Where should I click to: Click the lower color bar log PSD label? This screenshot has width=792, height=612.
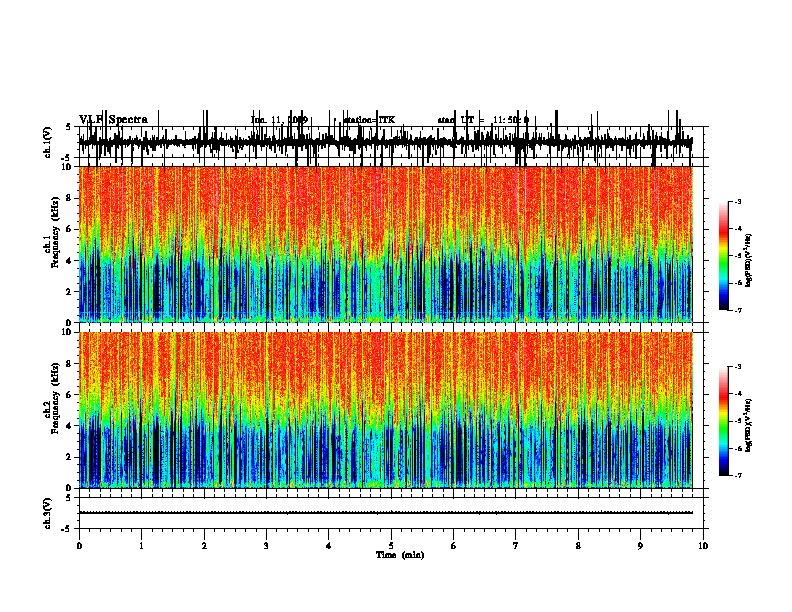pos(748,426)
